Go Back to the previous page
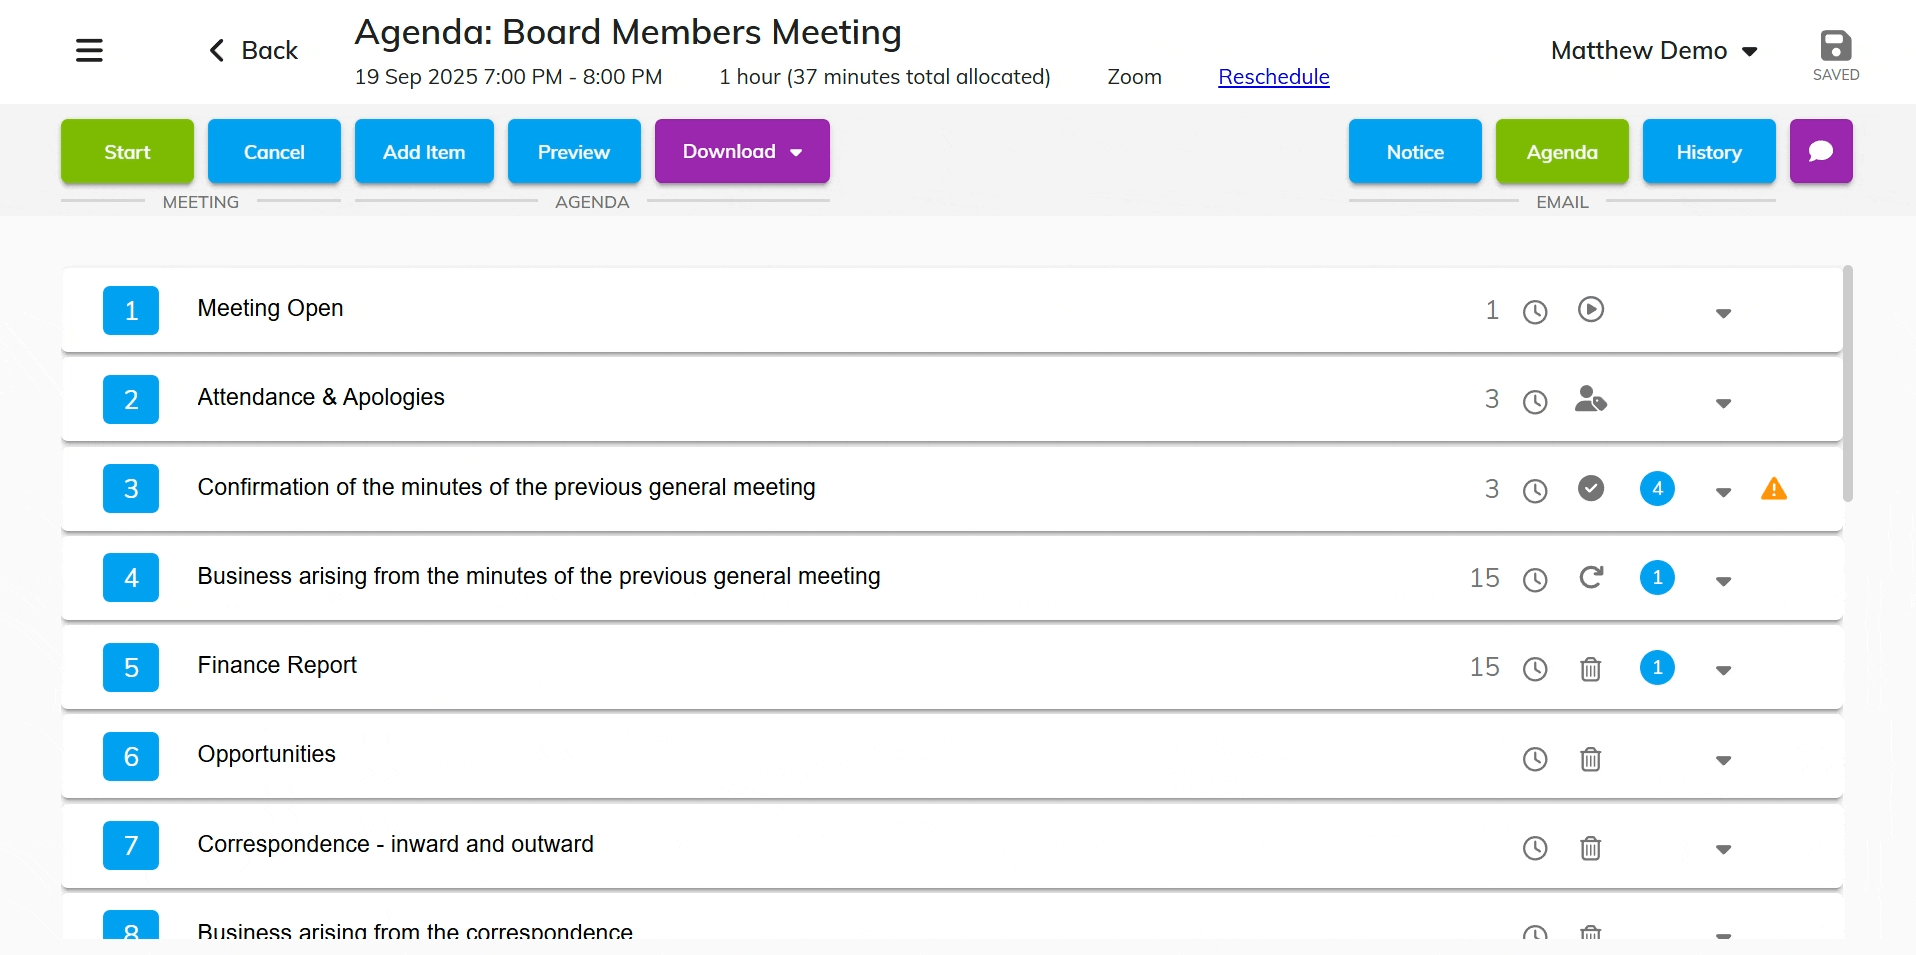Screen dimensions: 1916x955 (253, 51)
